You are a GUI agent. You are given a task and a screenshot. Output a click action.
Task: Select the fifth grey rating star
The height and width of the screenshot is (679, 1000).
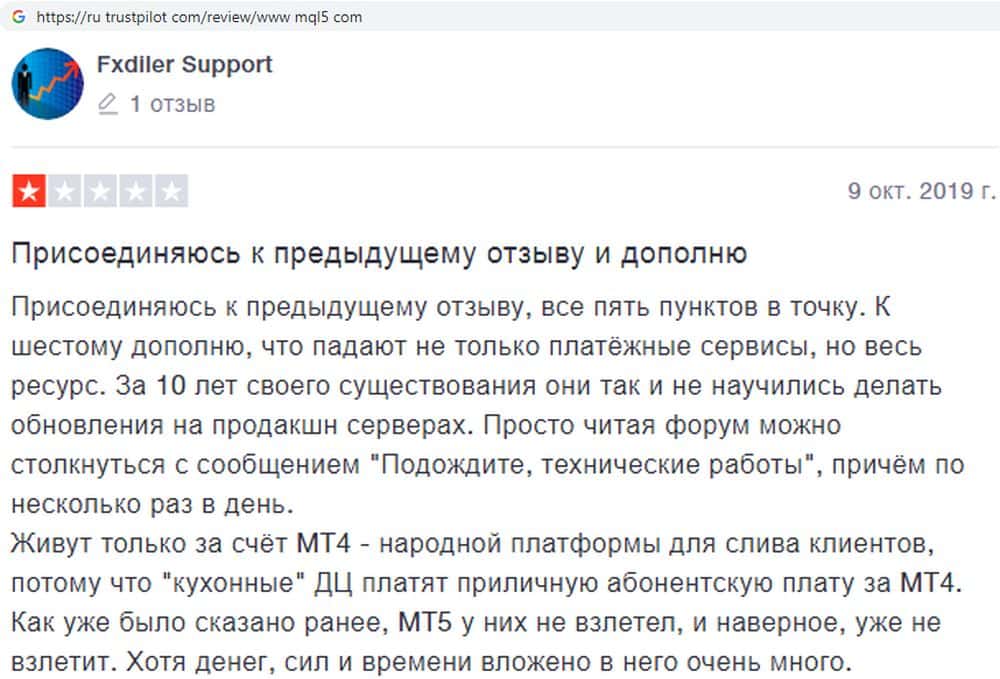171,191
